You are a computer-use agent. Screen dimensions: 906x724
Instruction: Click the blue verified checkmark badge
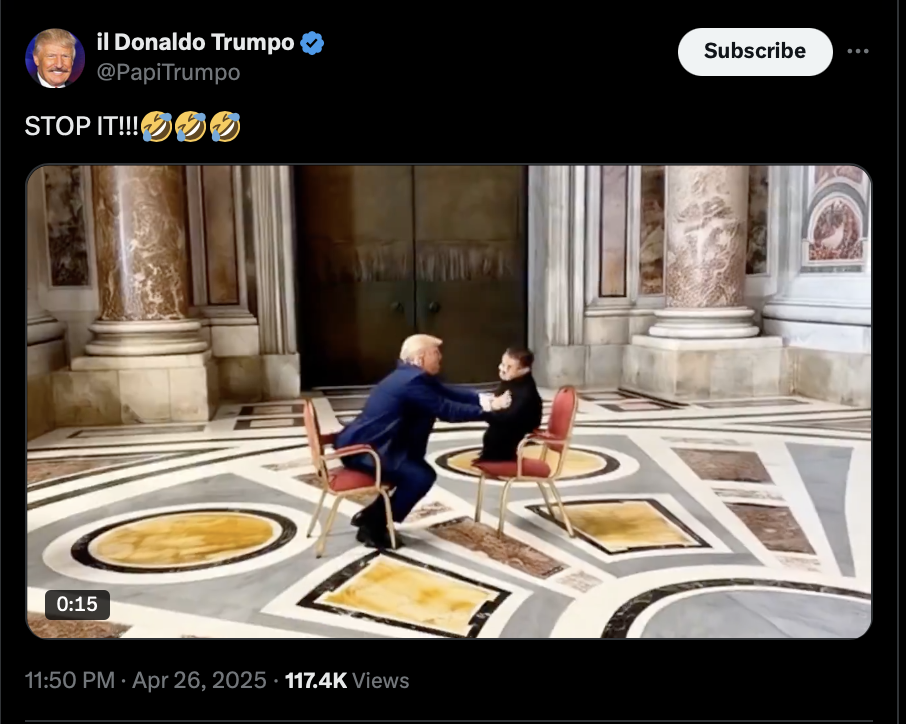point(312,43)
